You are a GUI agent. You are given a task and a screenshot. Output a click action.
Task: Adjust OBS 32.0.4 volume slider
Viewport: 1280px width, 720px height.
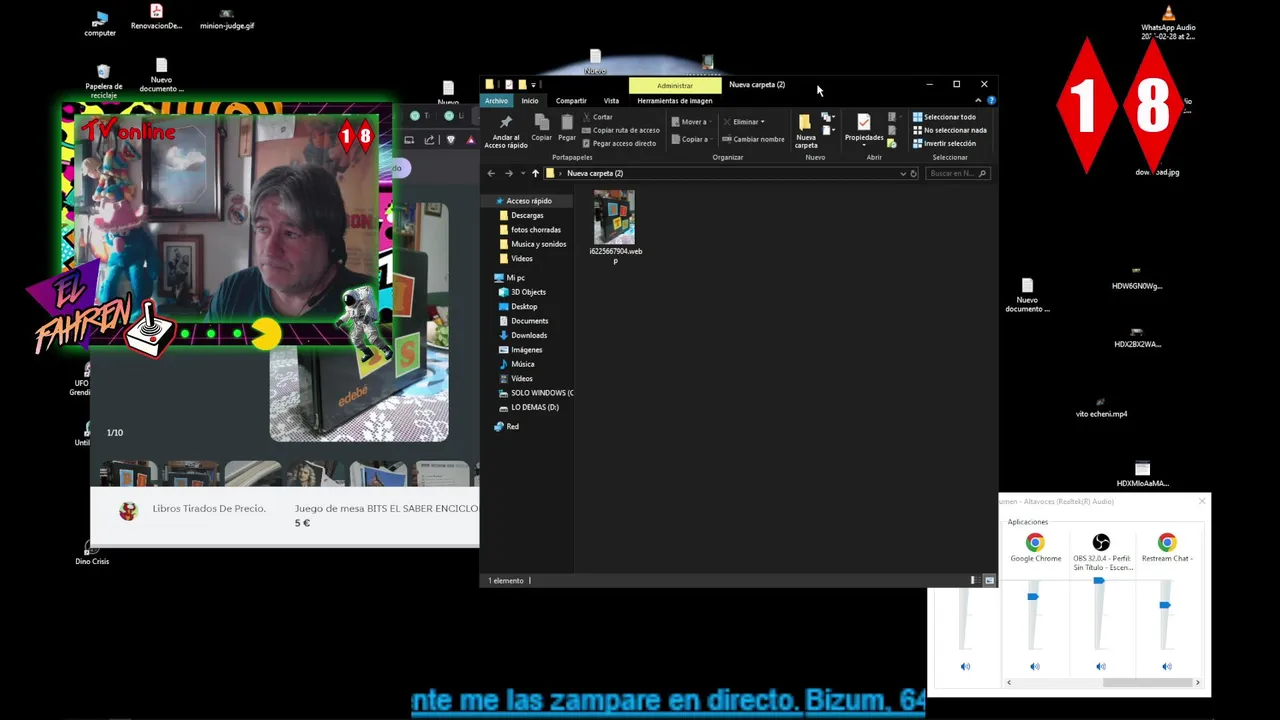tap(1099, 581)
